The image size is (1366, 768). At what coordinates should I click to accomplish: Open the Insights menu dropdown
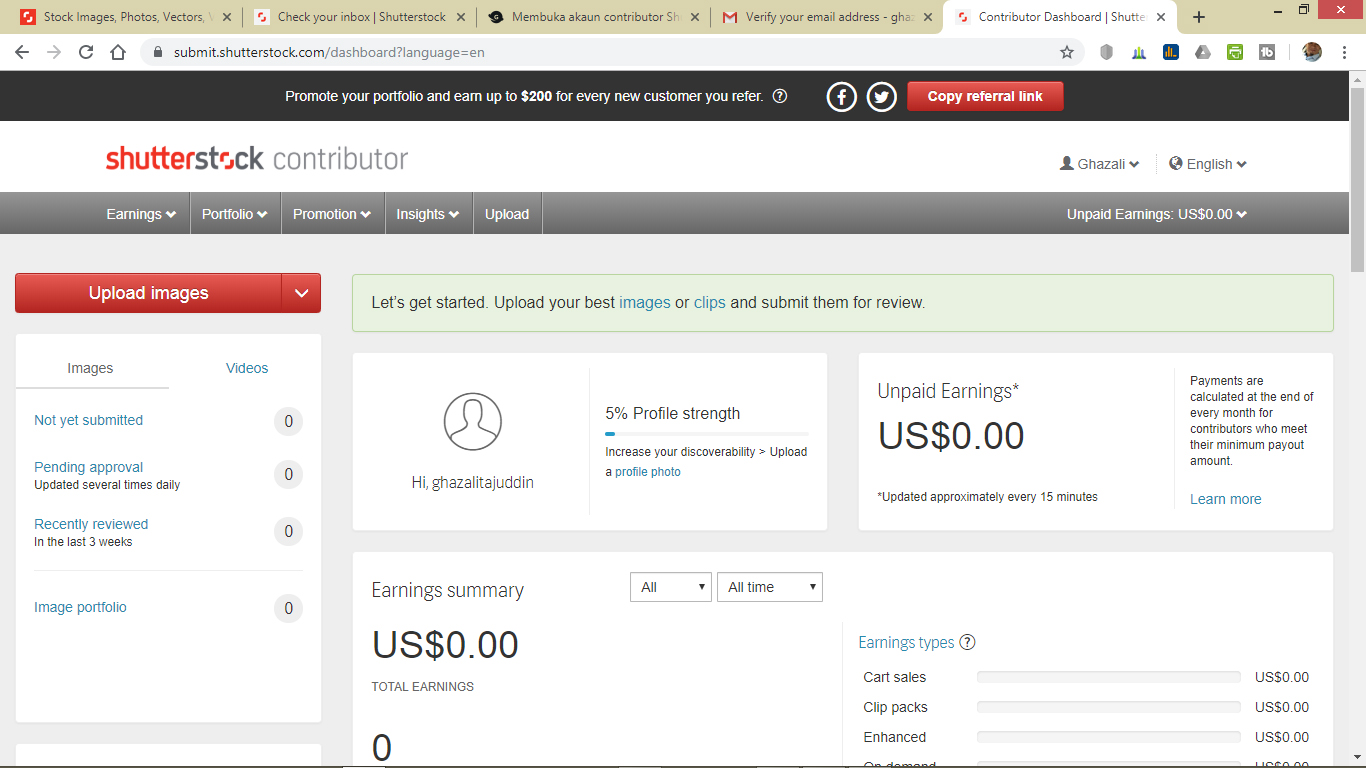(x=428, y=214)
